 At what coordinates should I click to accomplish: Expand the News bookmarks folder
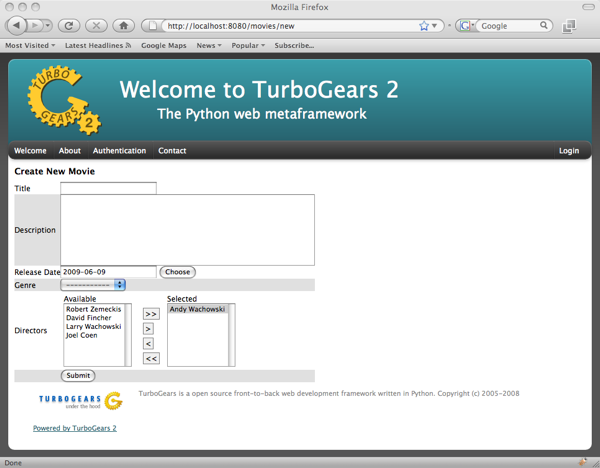209,45
